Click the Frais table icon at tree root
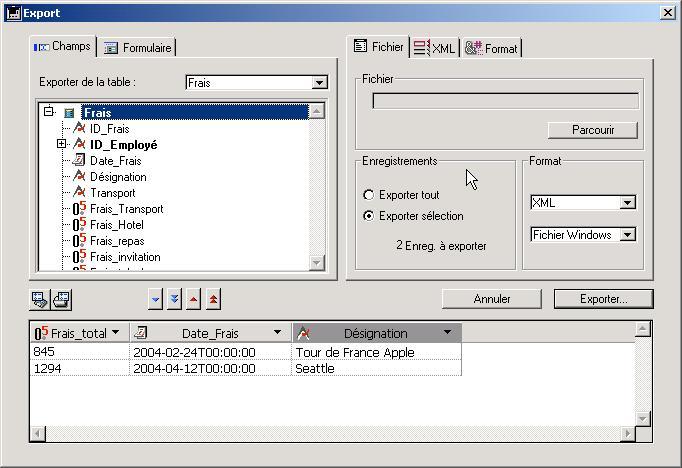The width and height of the screenshot is (682, 468). pyautogui.click(x=69, y=113)
